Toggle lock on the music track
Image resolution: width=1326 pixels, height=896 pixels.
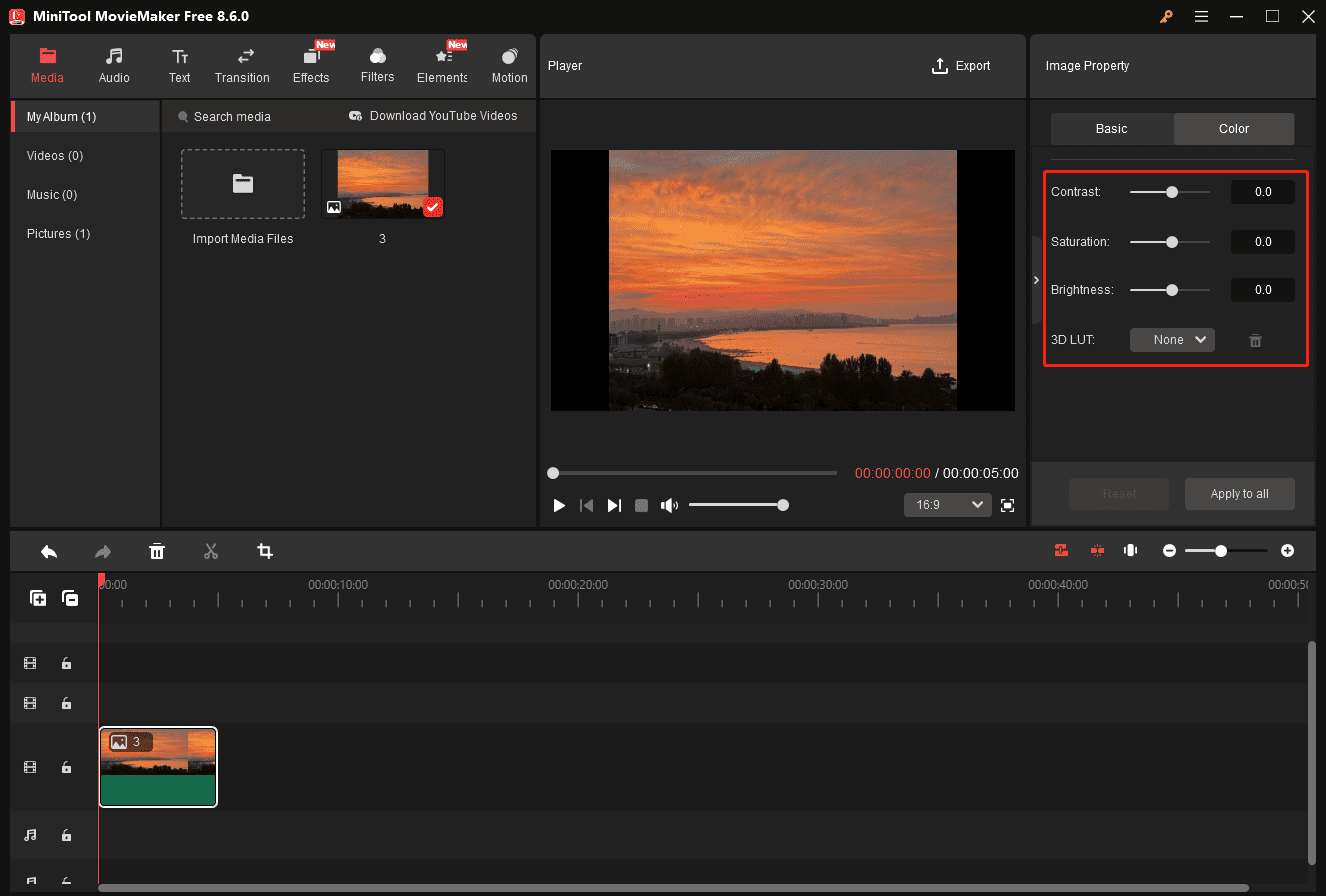66,835
